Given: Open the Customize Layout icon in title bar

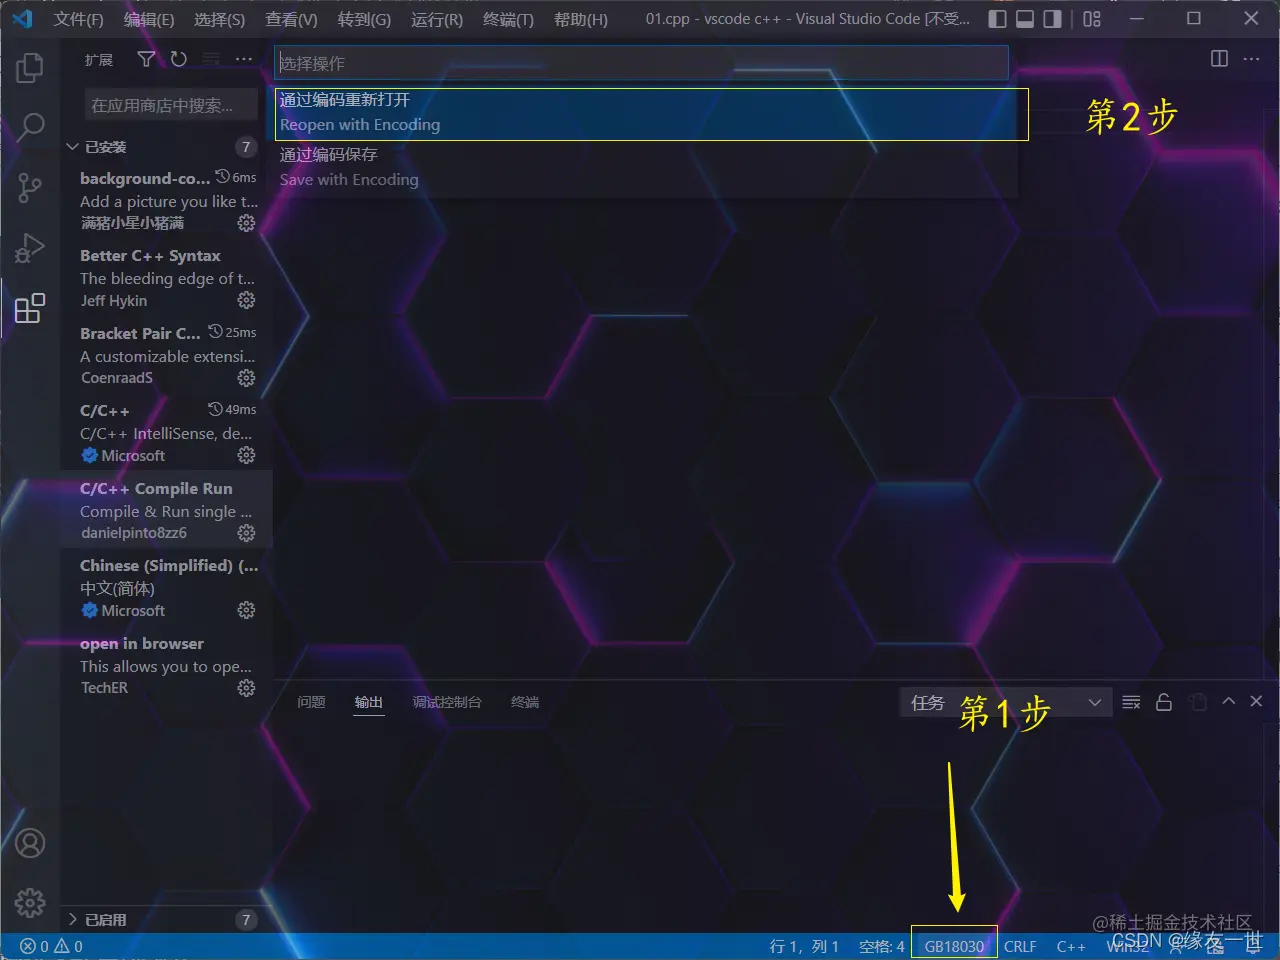Looking at the screenshot, I should pos(1092,19).
